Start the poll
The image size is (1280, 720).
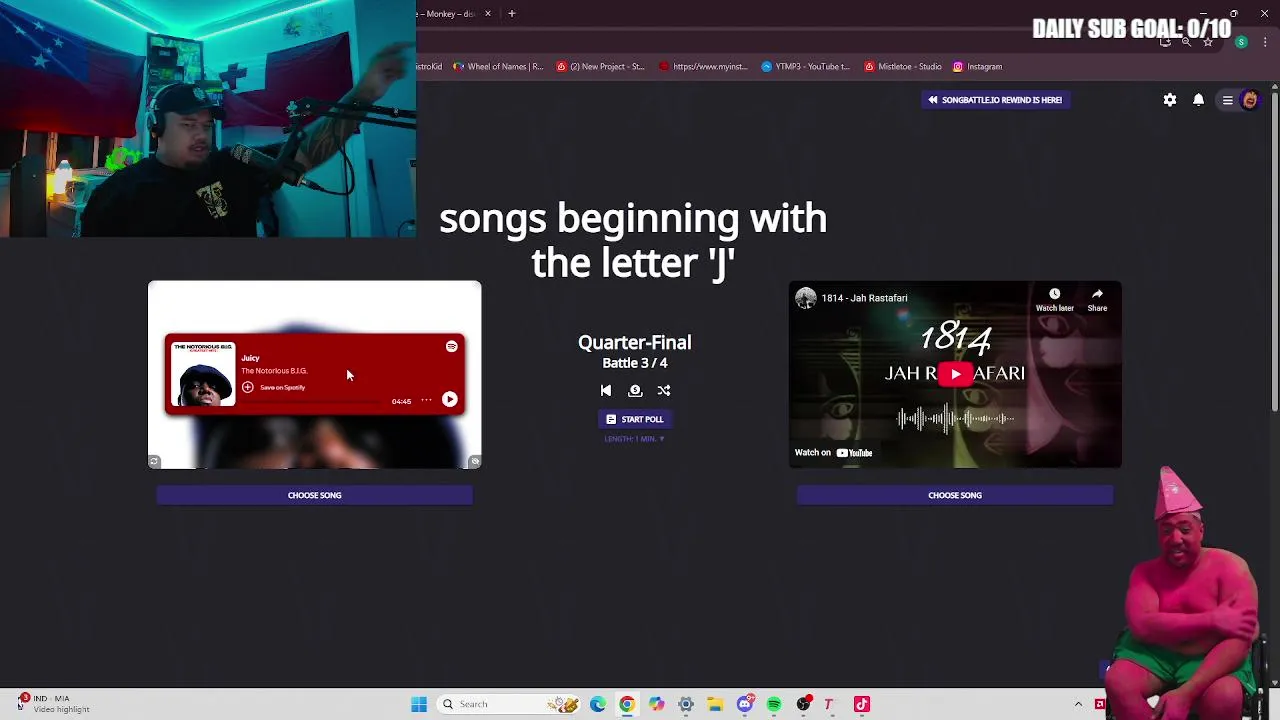pyautogui.click(x=635, y=419)
